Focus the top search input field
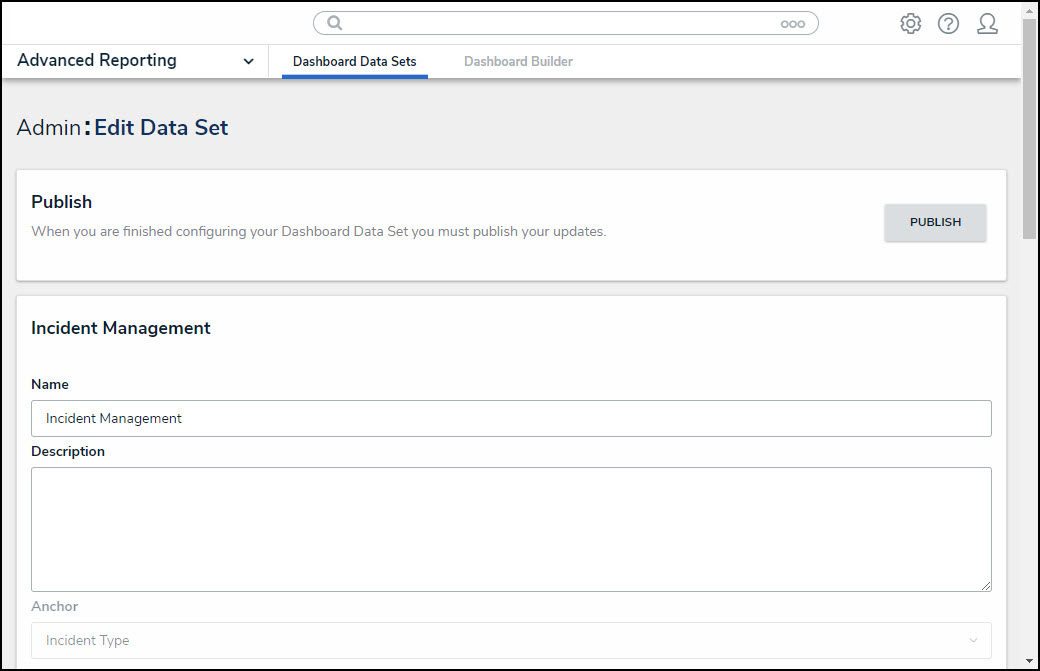Viewport: 1040px width, 671px height. pos(560,23)
